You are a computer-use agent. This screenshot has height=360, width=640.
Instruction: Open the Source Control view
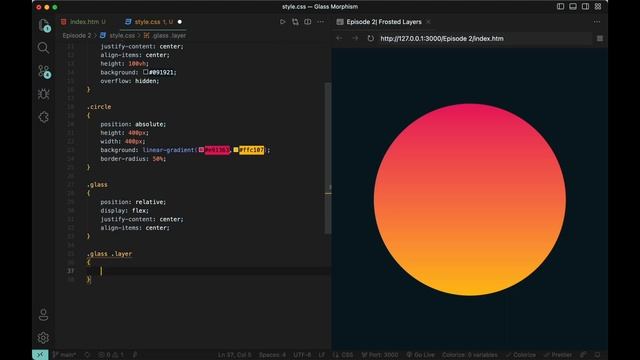pos(44,71)
